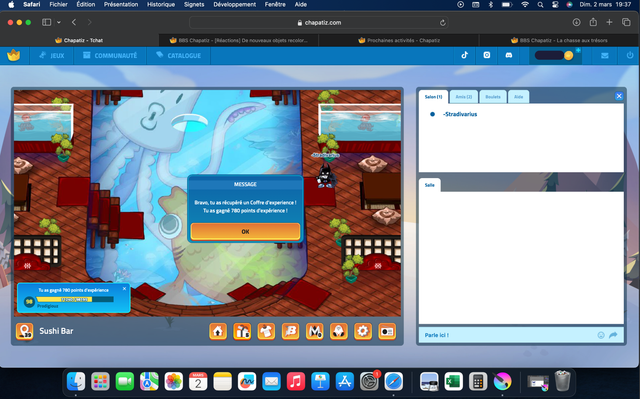Screen dimensions: 640x399
Task: Close the chat panel with X
Action: pos(619,96)
